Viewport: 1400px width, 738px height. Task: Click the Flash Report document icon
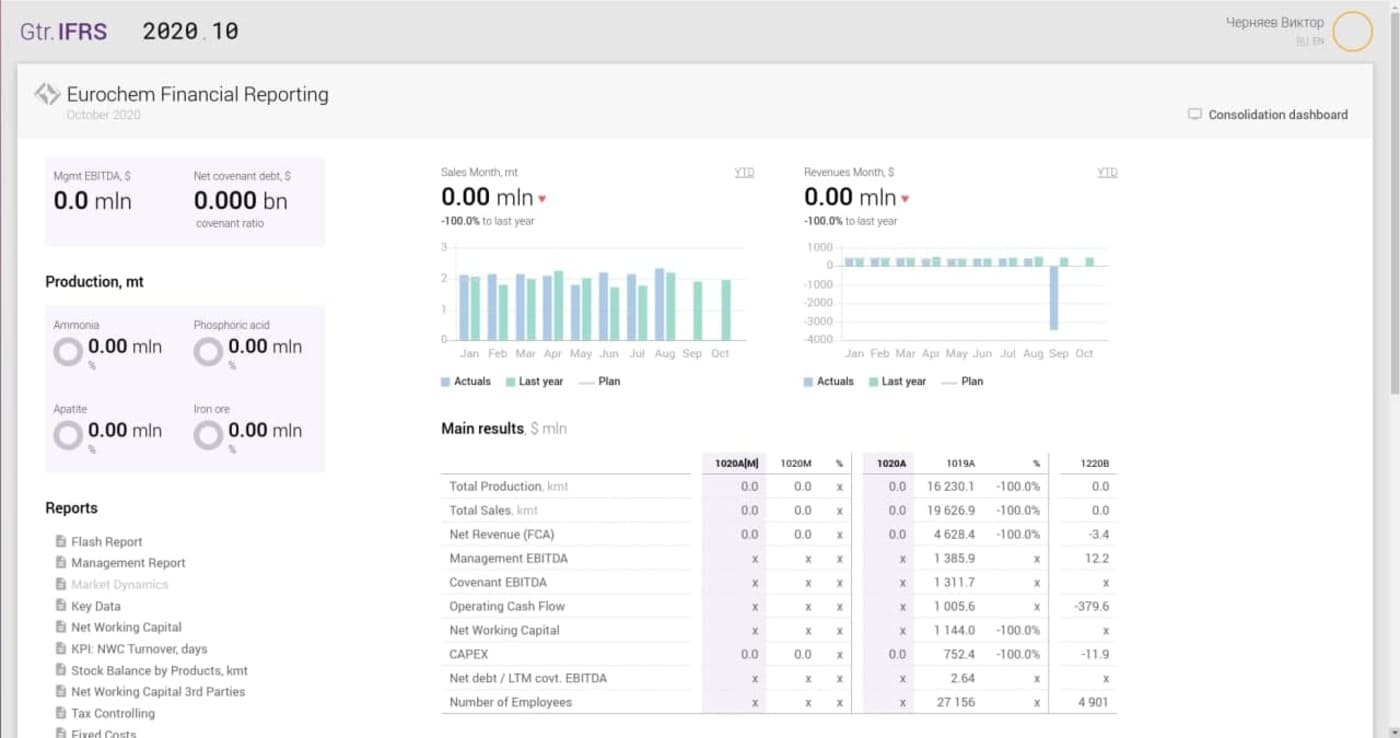tap(61, 541)
